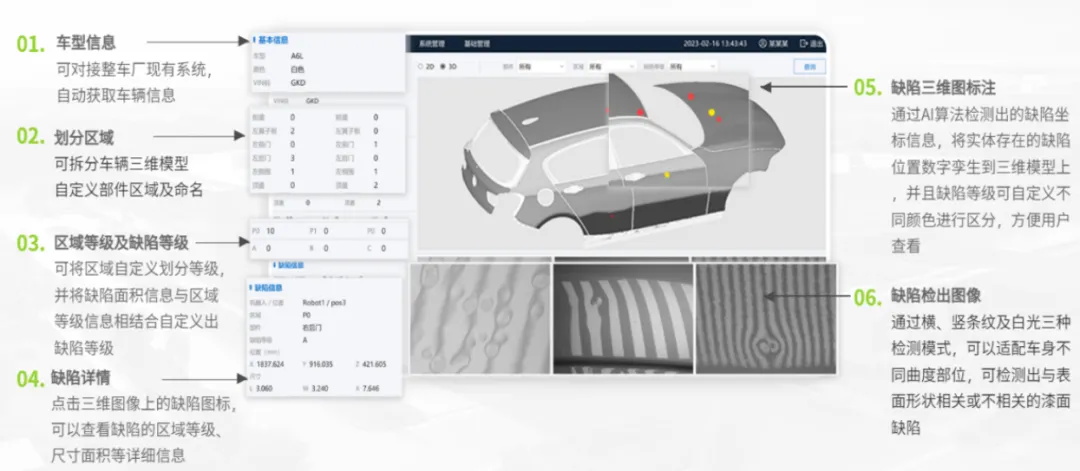Click the 查询 query button
Viewport: 1080px width, 471px height.
808,66
